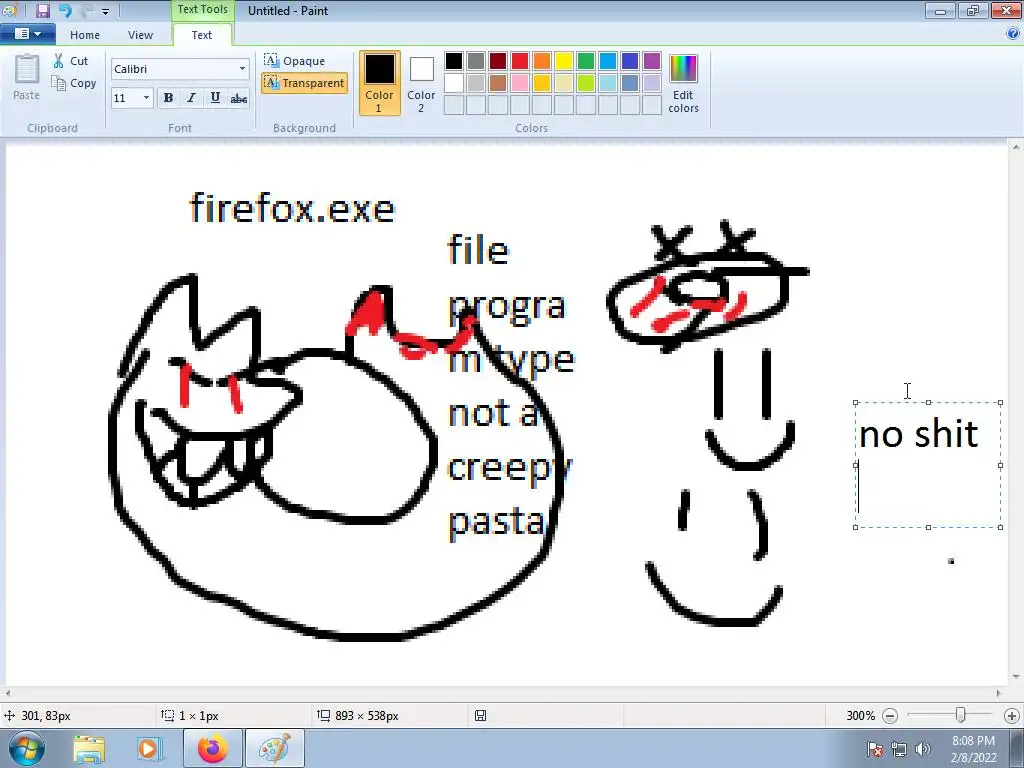Screen dimensions: 1024x768
Task: Open Windows Explorer from the taskbar
Action: [x=89, y=749]
